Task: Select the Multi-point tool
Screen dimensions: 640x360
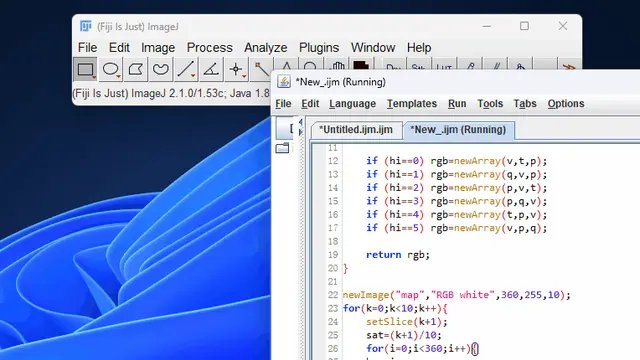Action: click(236, 69)
